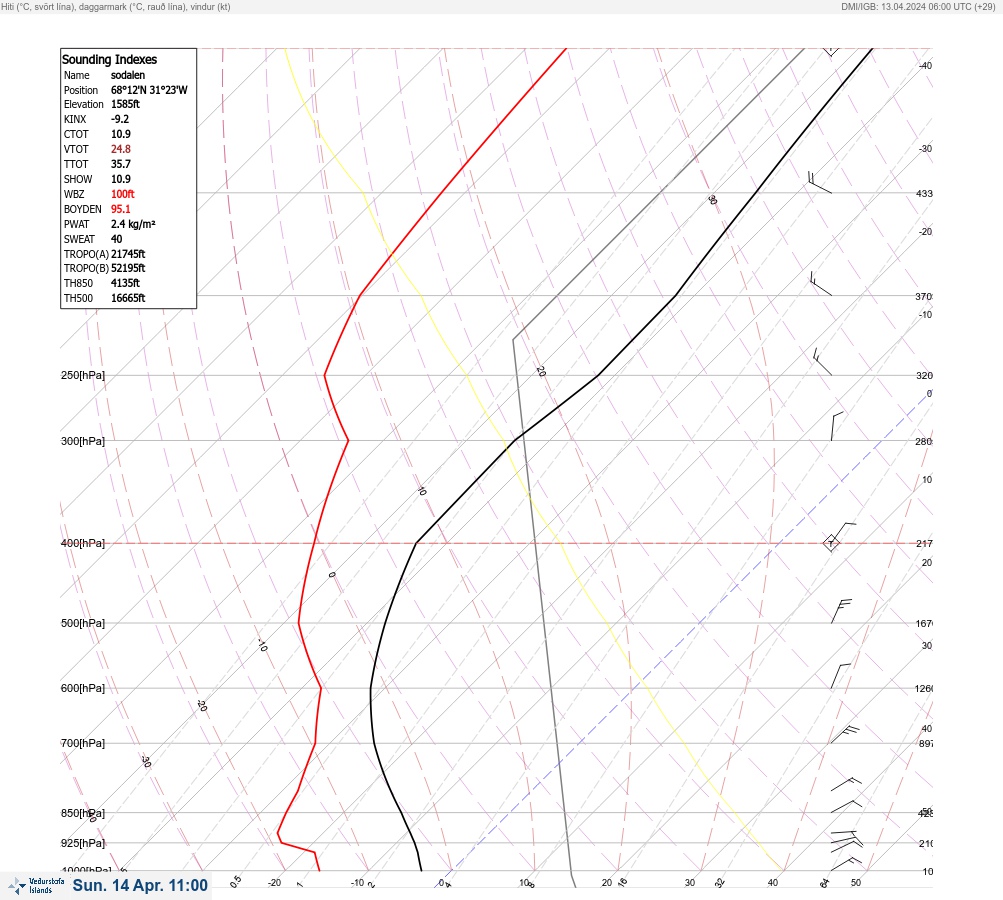
Task: Click the diamond marker at 400 hPa
Action: coord(831,543)
